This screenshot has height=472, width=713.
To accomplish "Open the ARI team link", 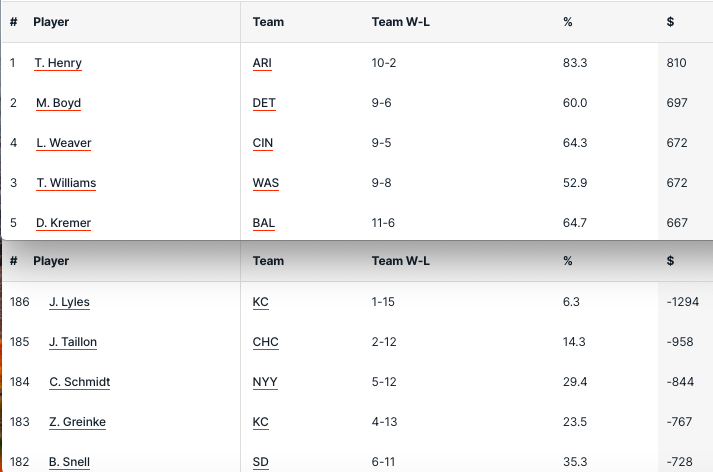I will coord(262,63).
